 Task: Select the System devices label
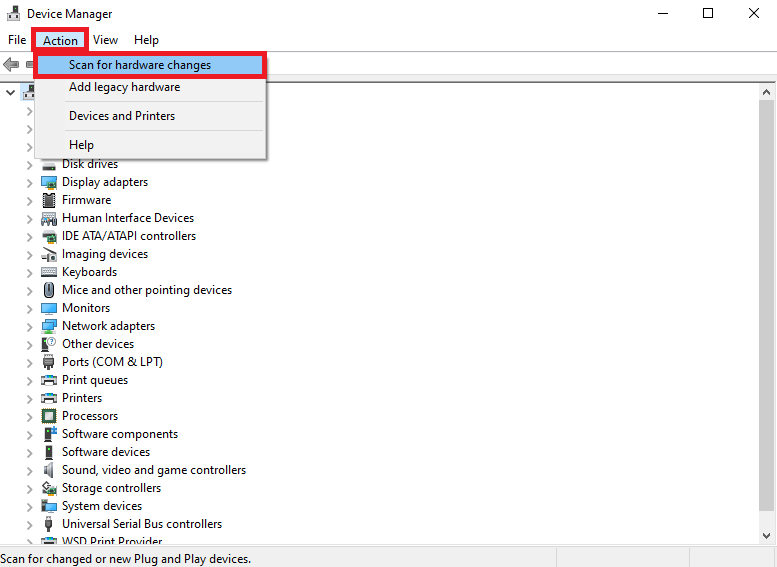[102, 506]
